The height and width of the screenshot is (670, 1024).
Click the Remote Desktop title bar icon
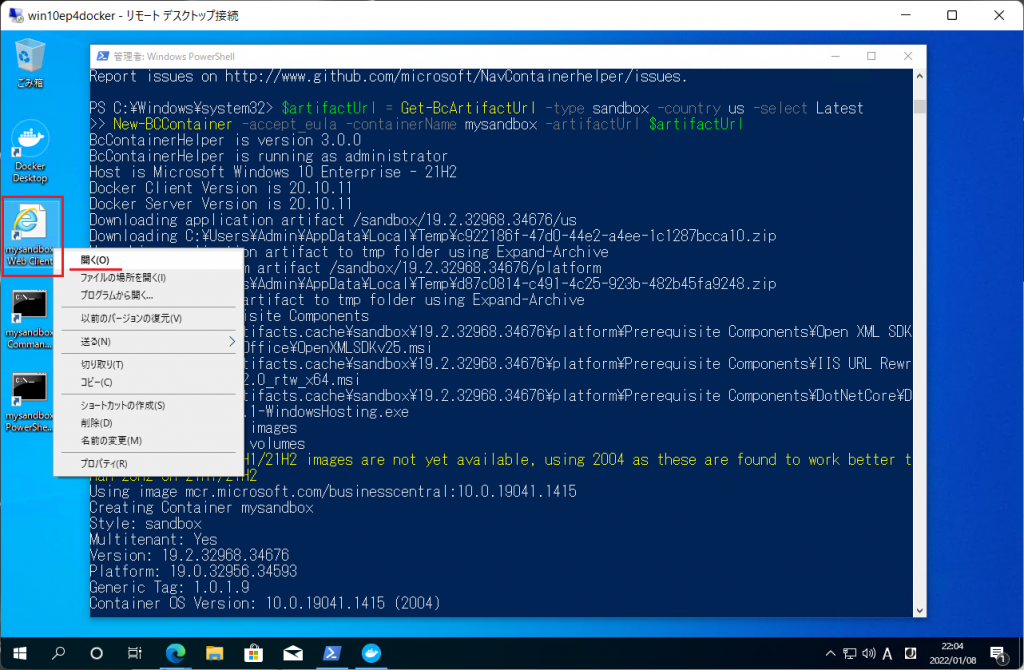tap(16, 15)
